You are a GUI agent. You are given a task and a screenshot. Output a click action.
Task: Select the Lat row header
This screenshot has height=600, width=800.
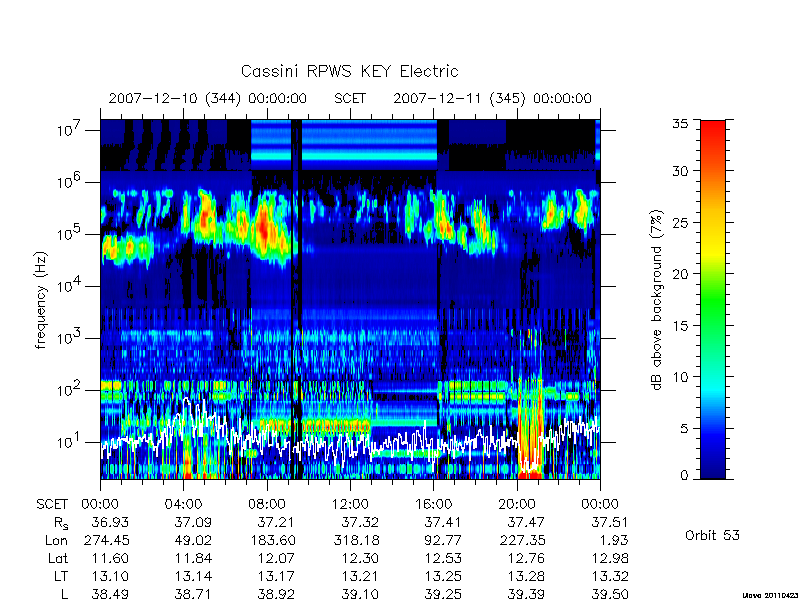pos(58,559)
